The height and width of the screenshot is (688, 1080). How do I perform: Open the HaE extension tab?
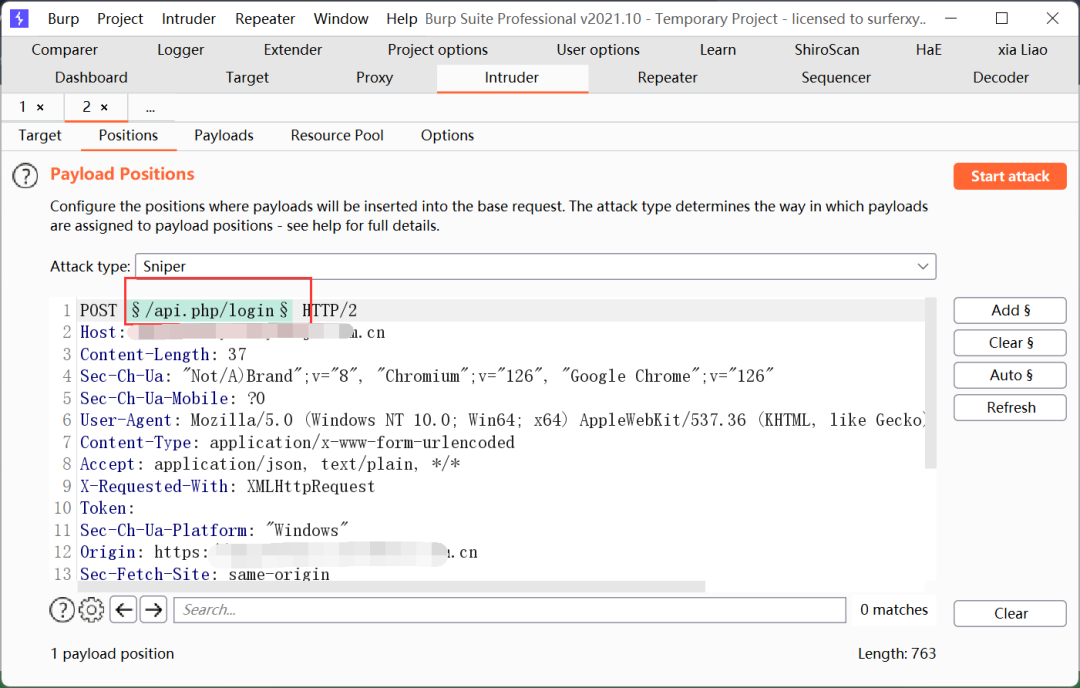pyautogui.click(x=928, y=50)
